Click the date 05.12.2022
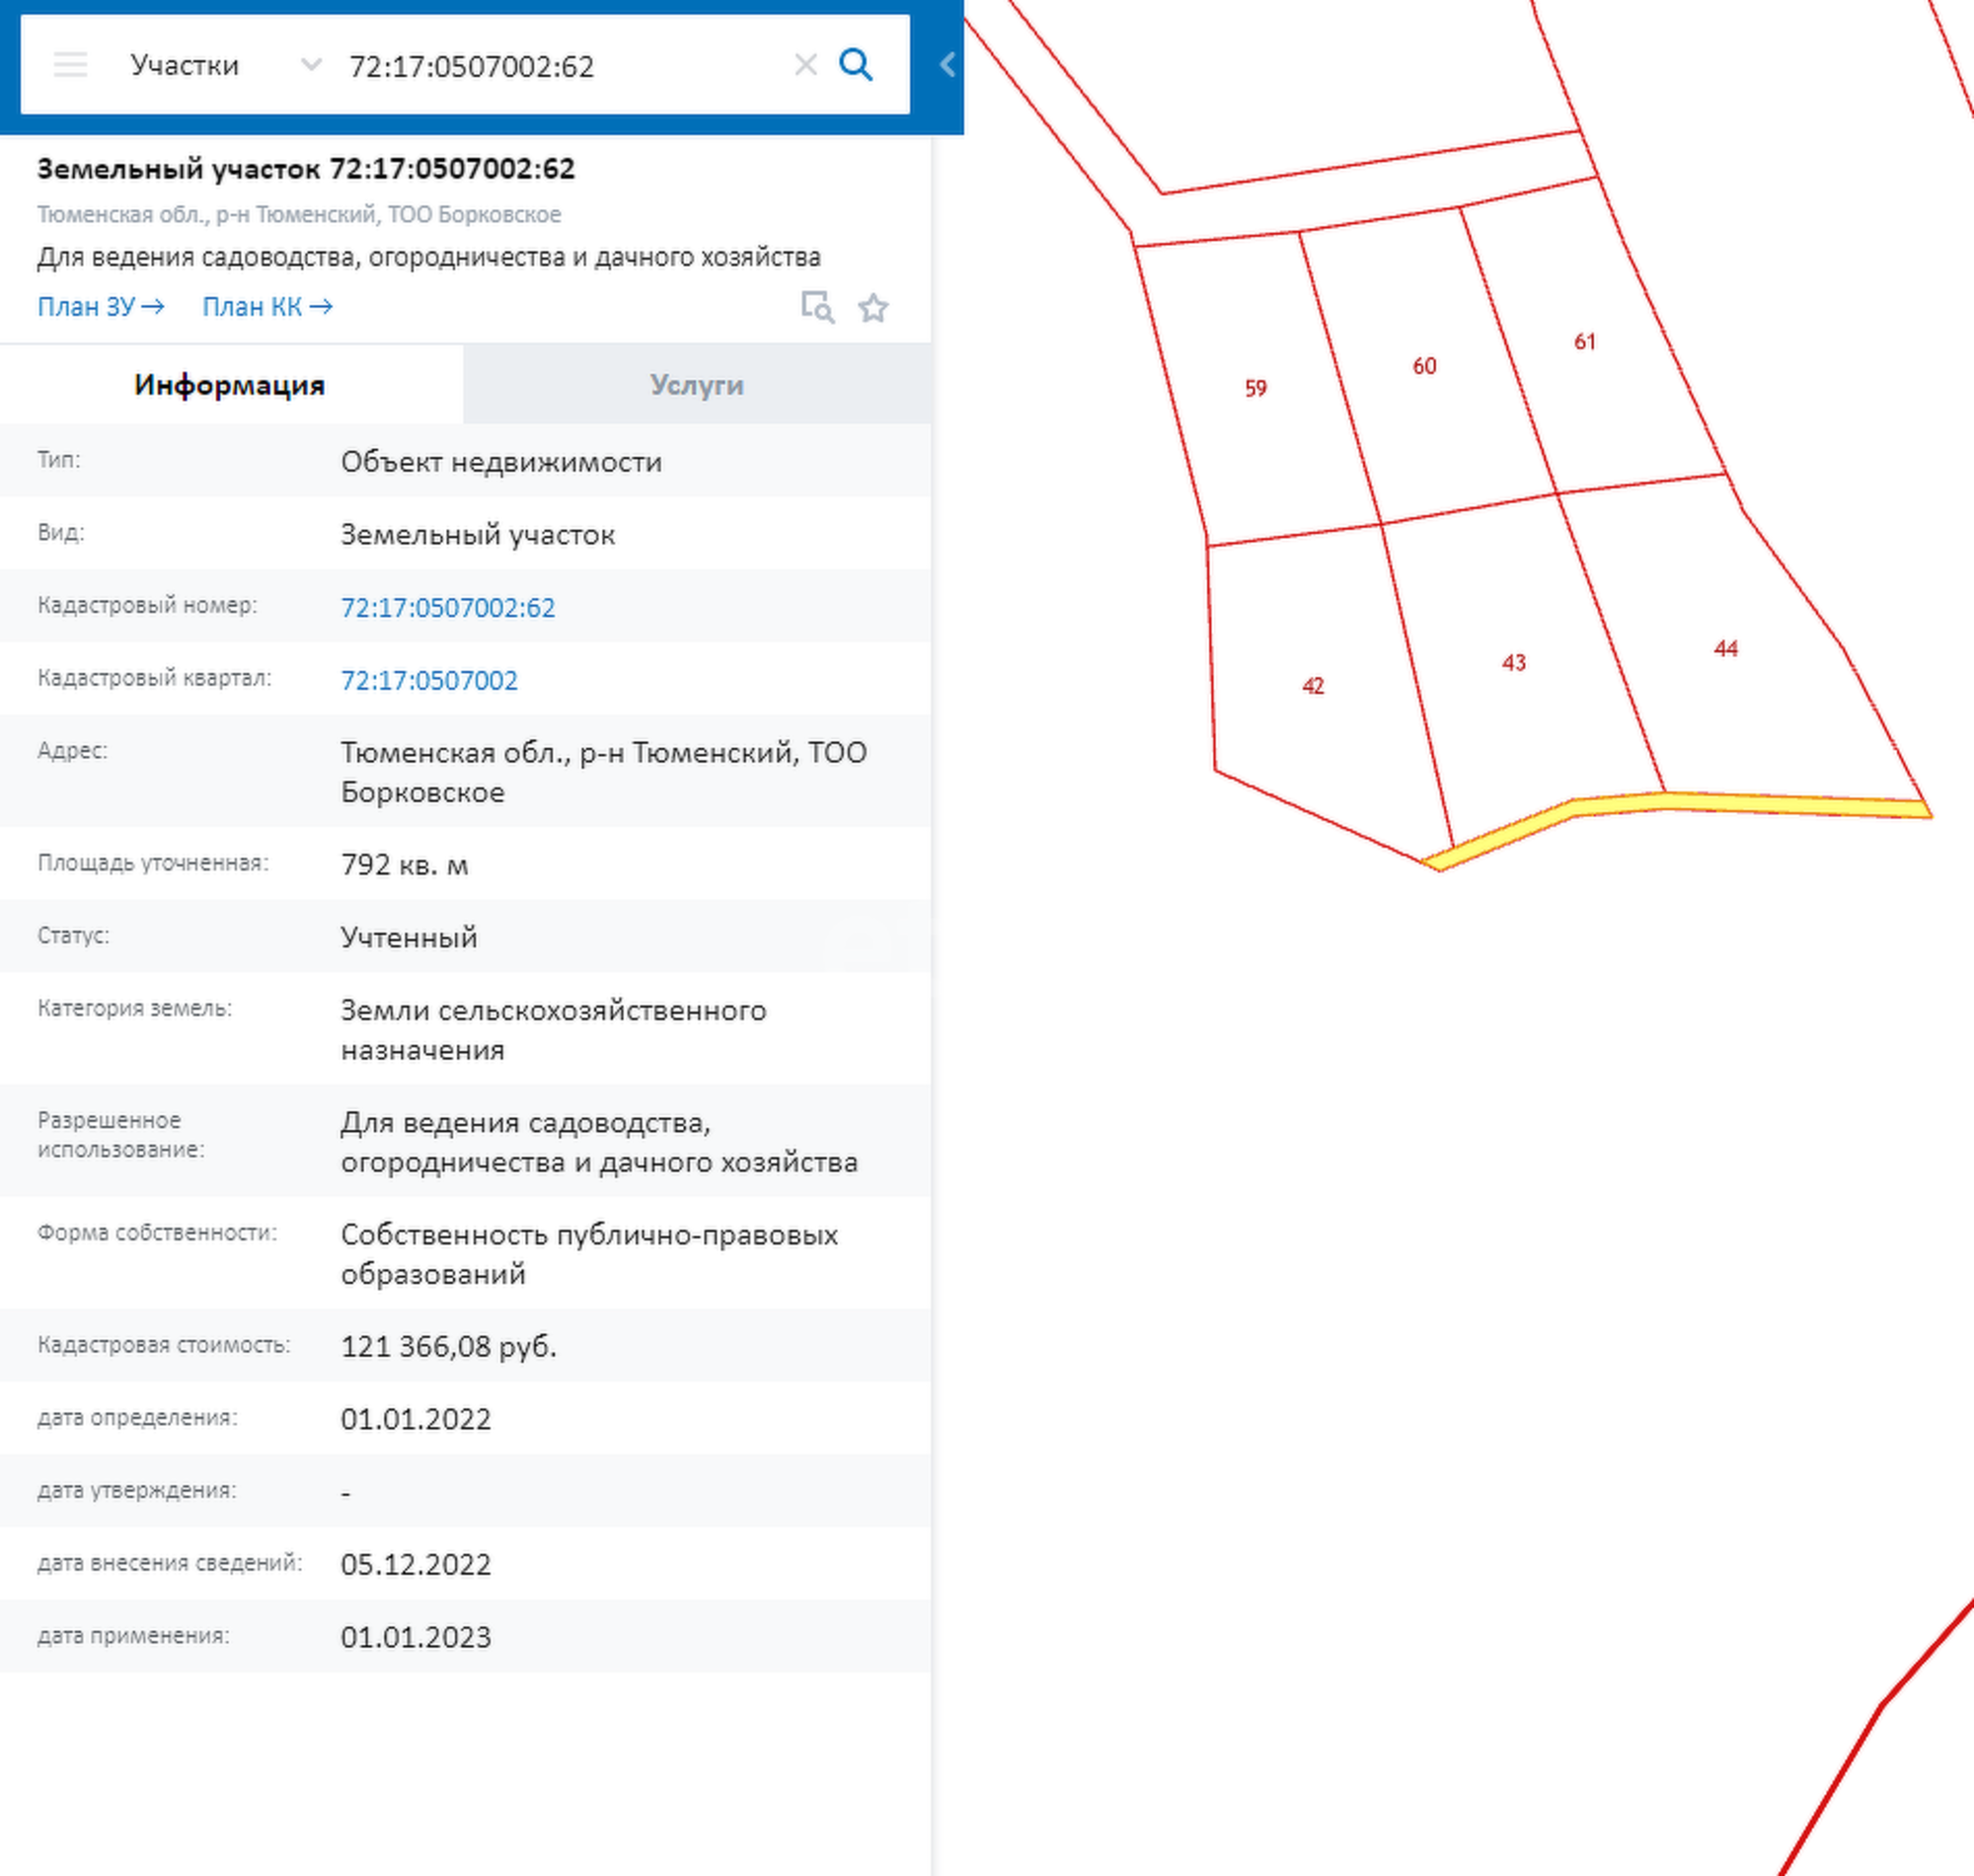Image resolution: width=1974 pixels, height=1876 pixels. tap(416, 1564)
